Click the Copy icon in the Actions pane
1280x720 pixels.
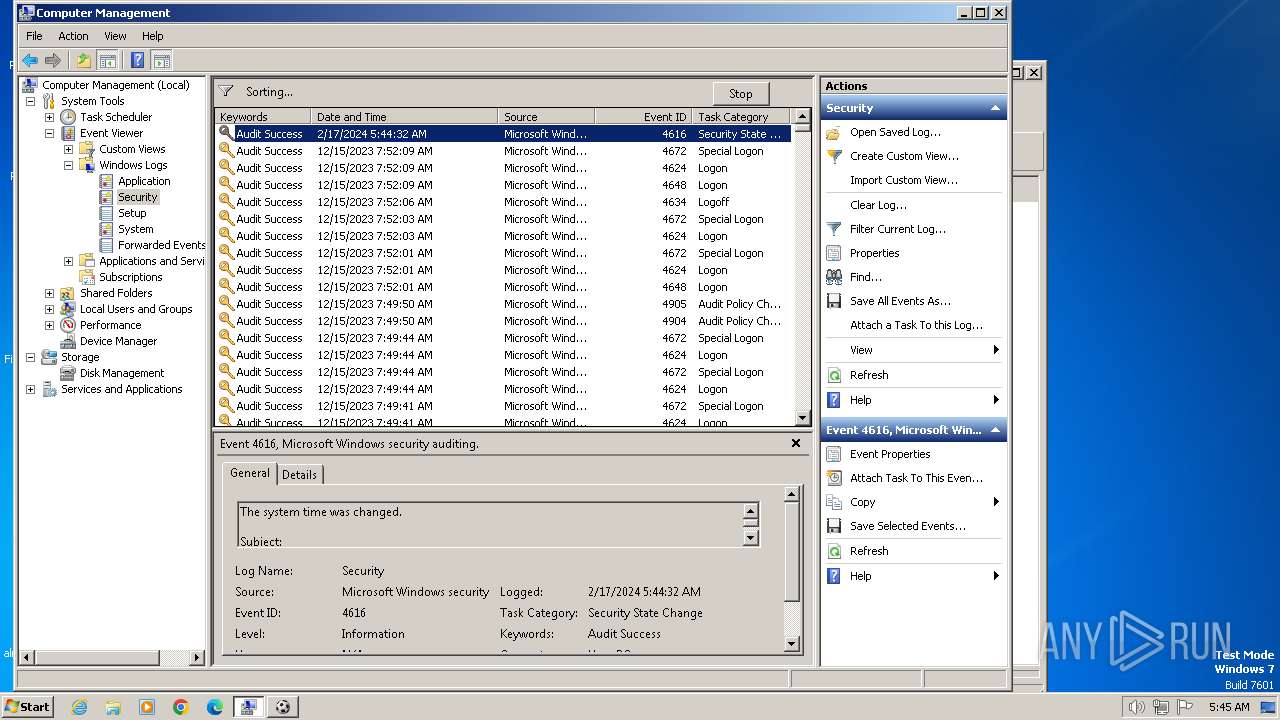(x=834, y=502)
